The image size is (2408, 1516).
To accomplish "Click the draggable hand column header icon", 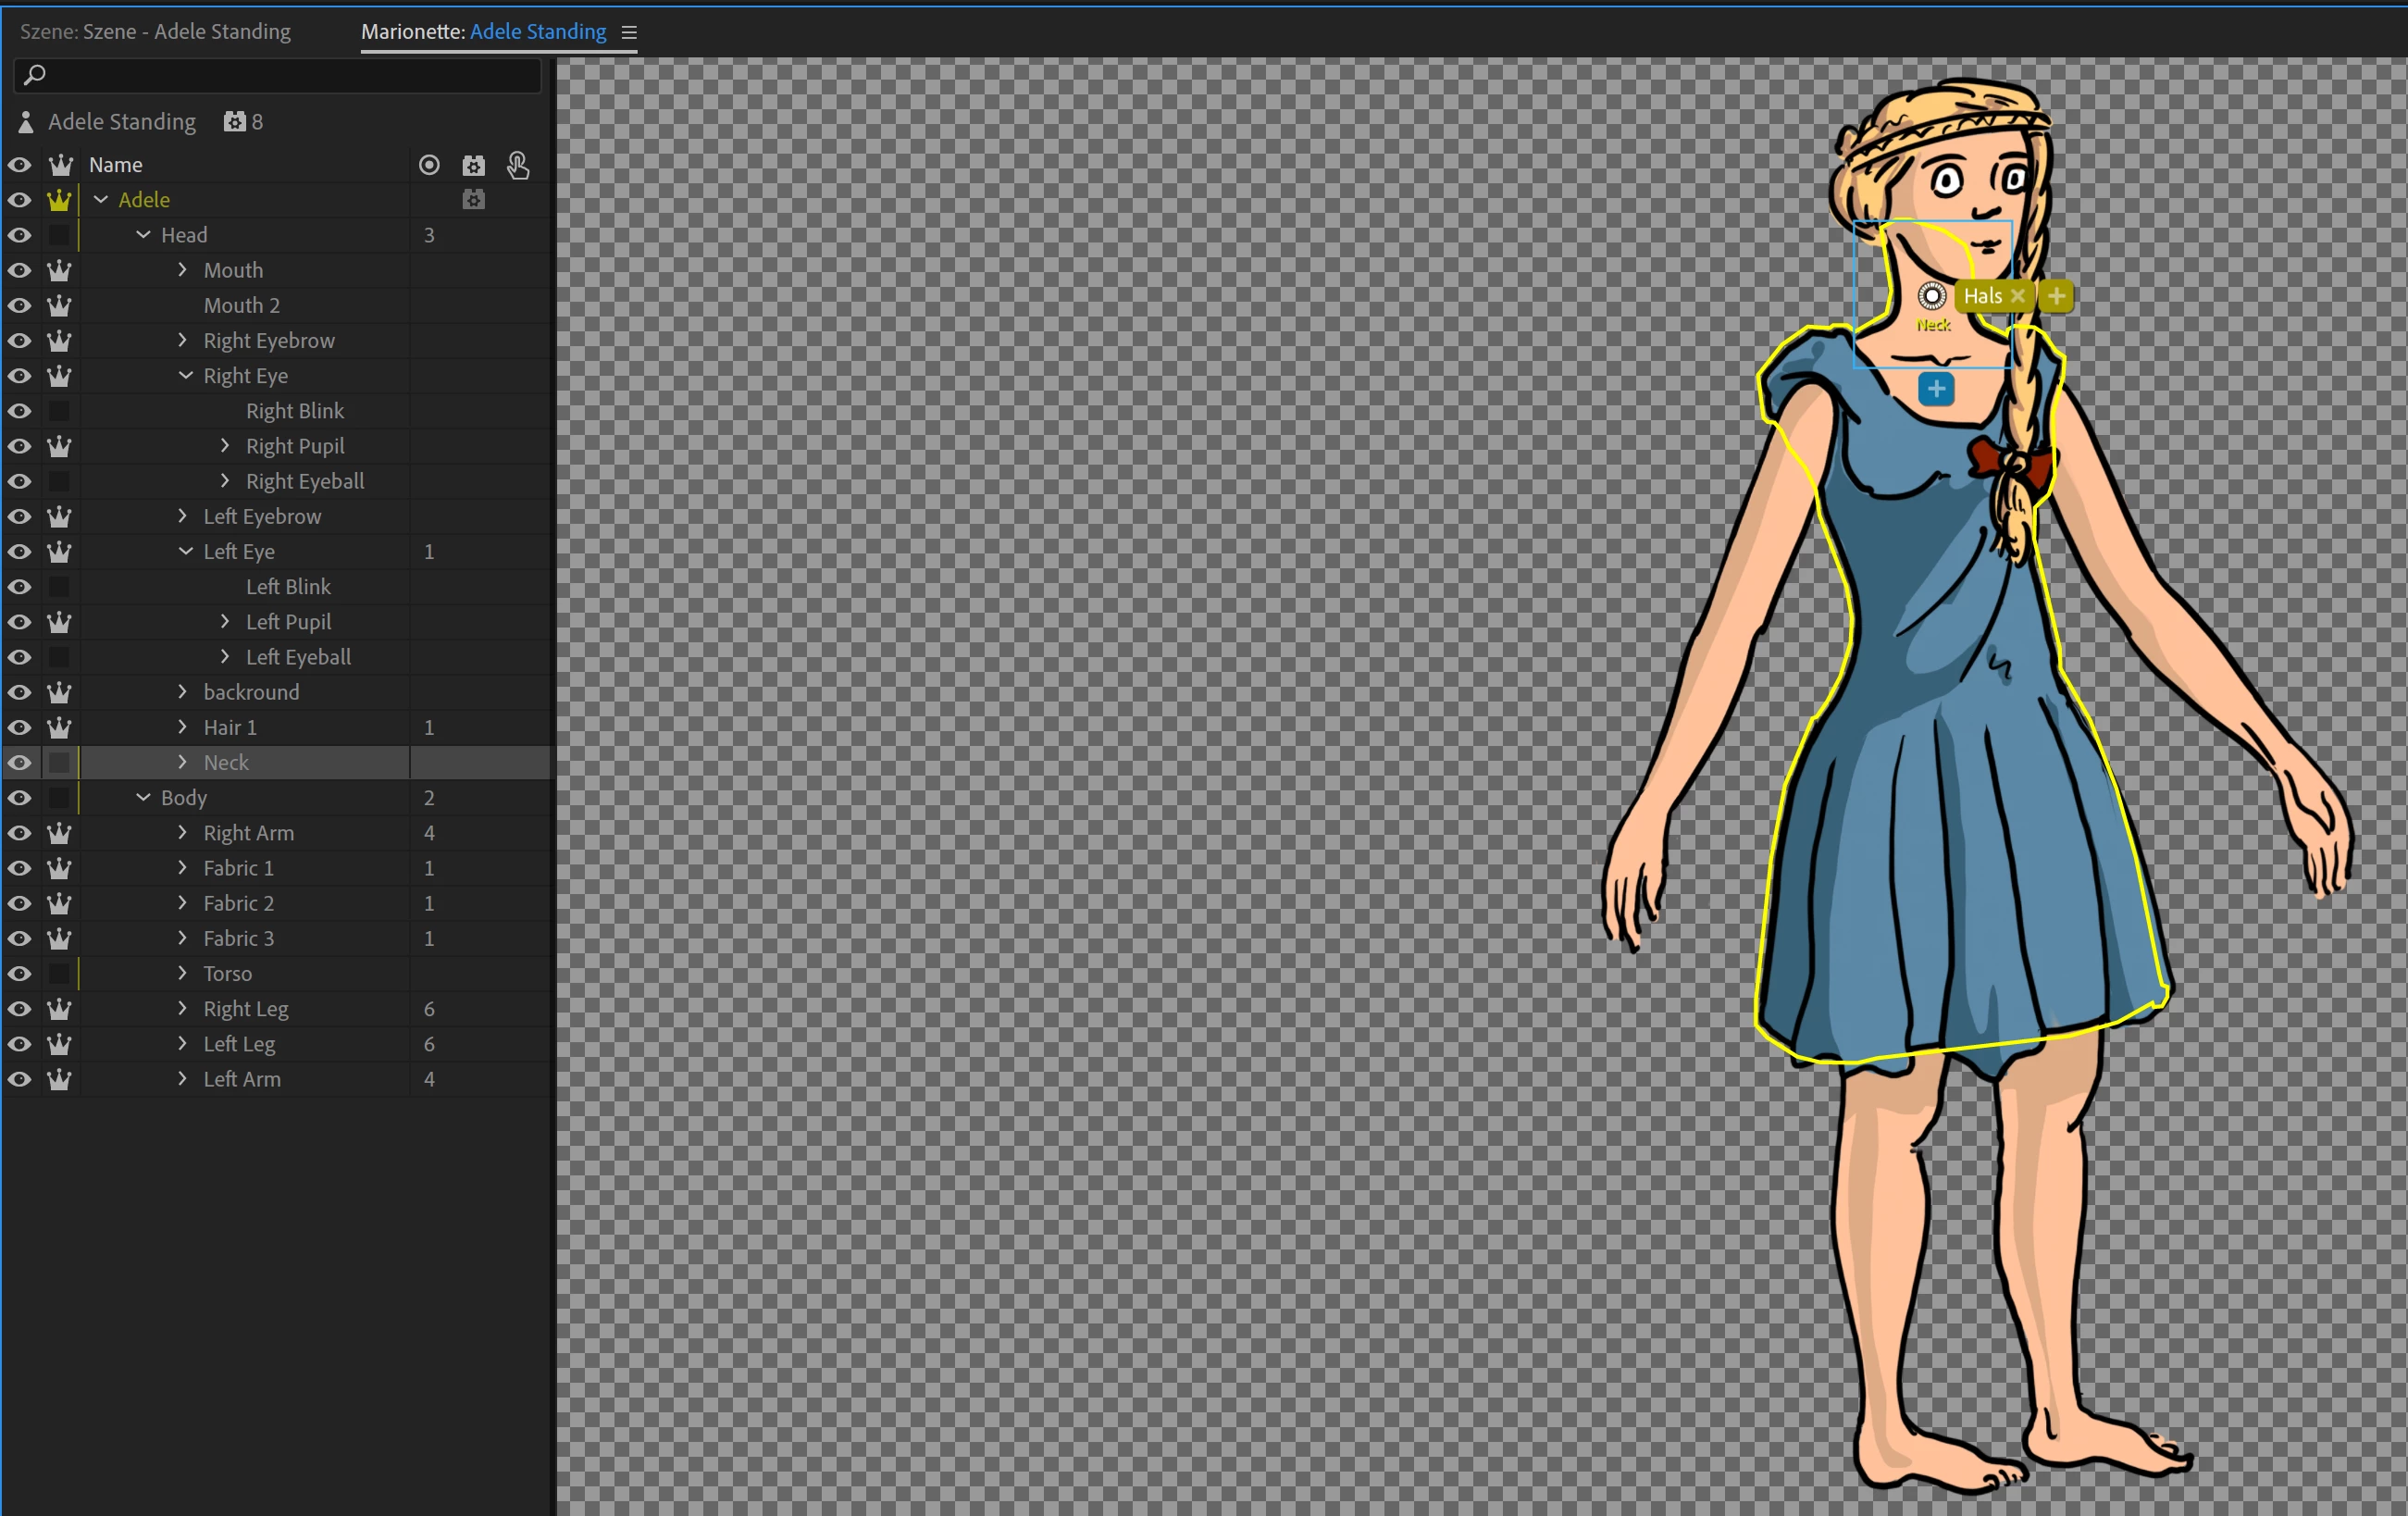I will tap(517, 165).
